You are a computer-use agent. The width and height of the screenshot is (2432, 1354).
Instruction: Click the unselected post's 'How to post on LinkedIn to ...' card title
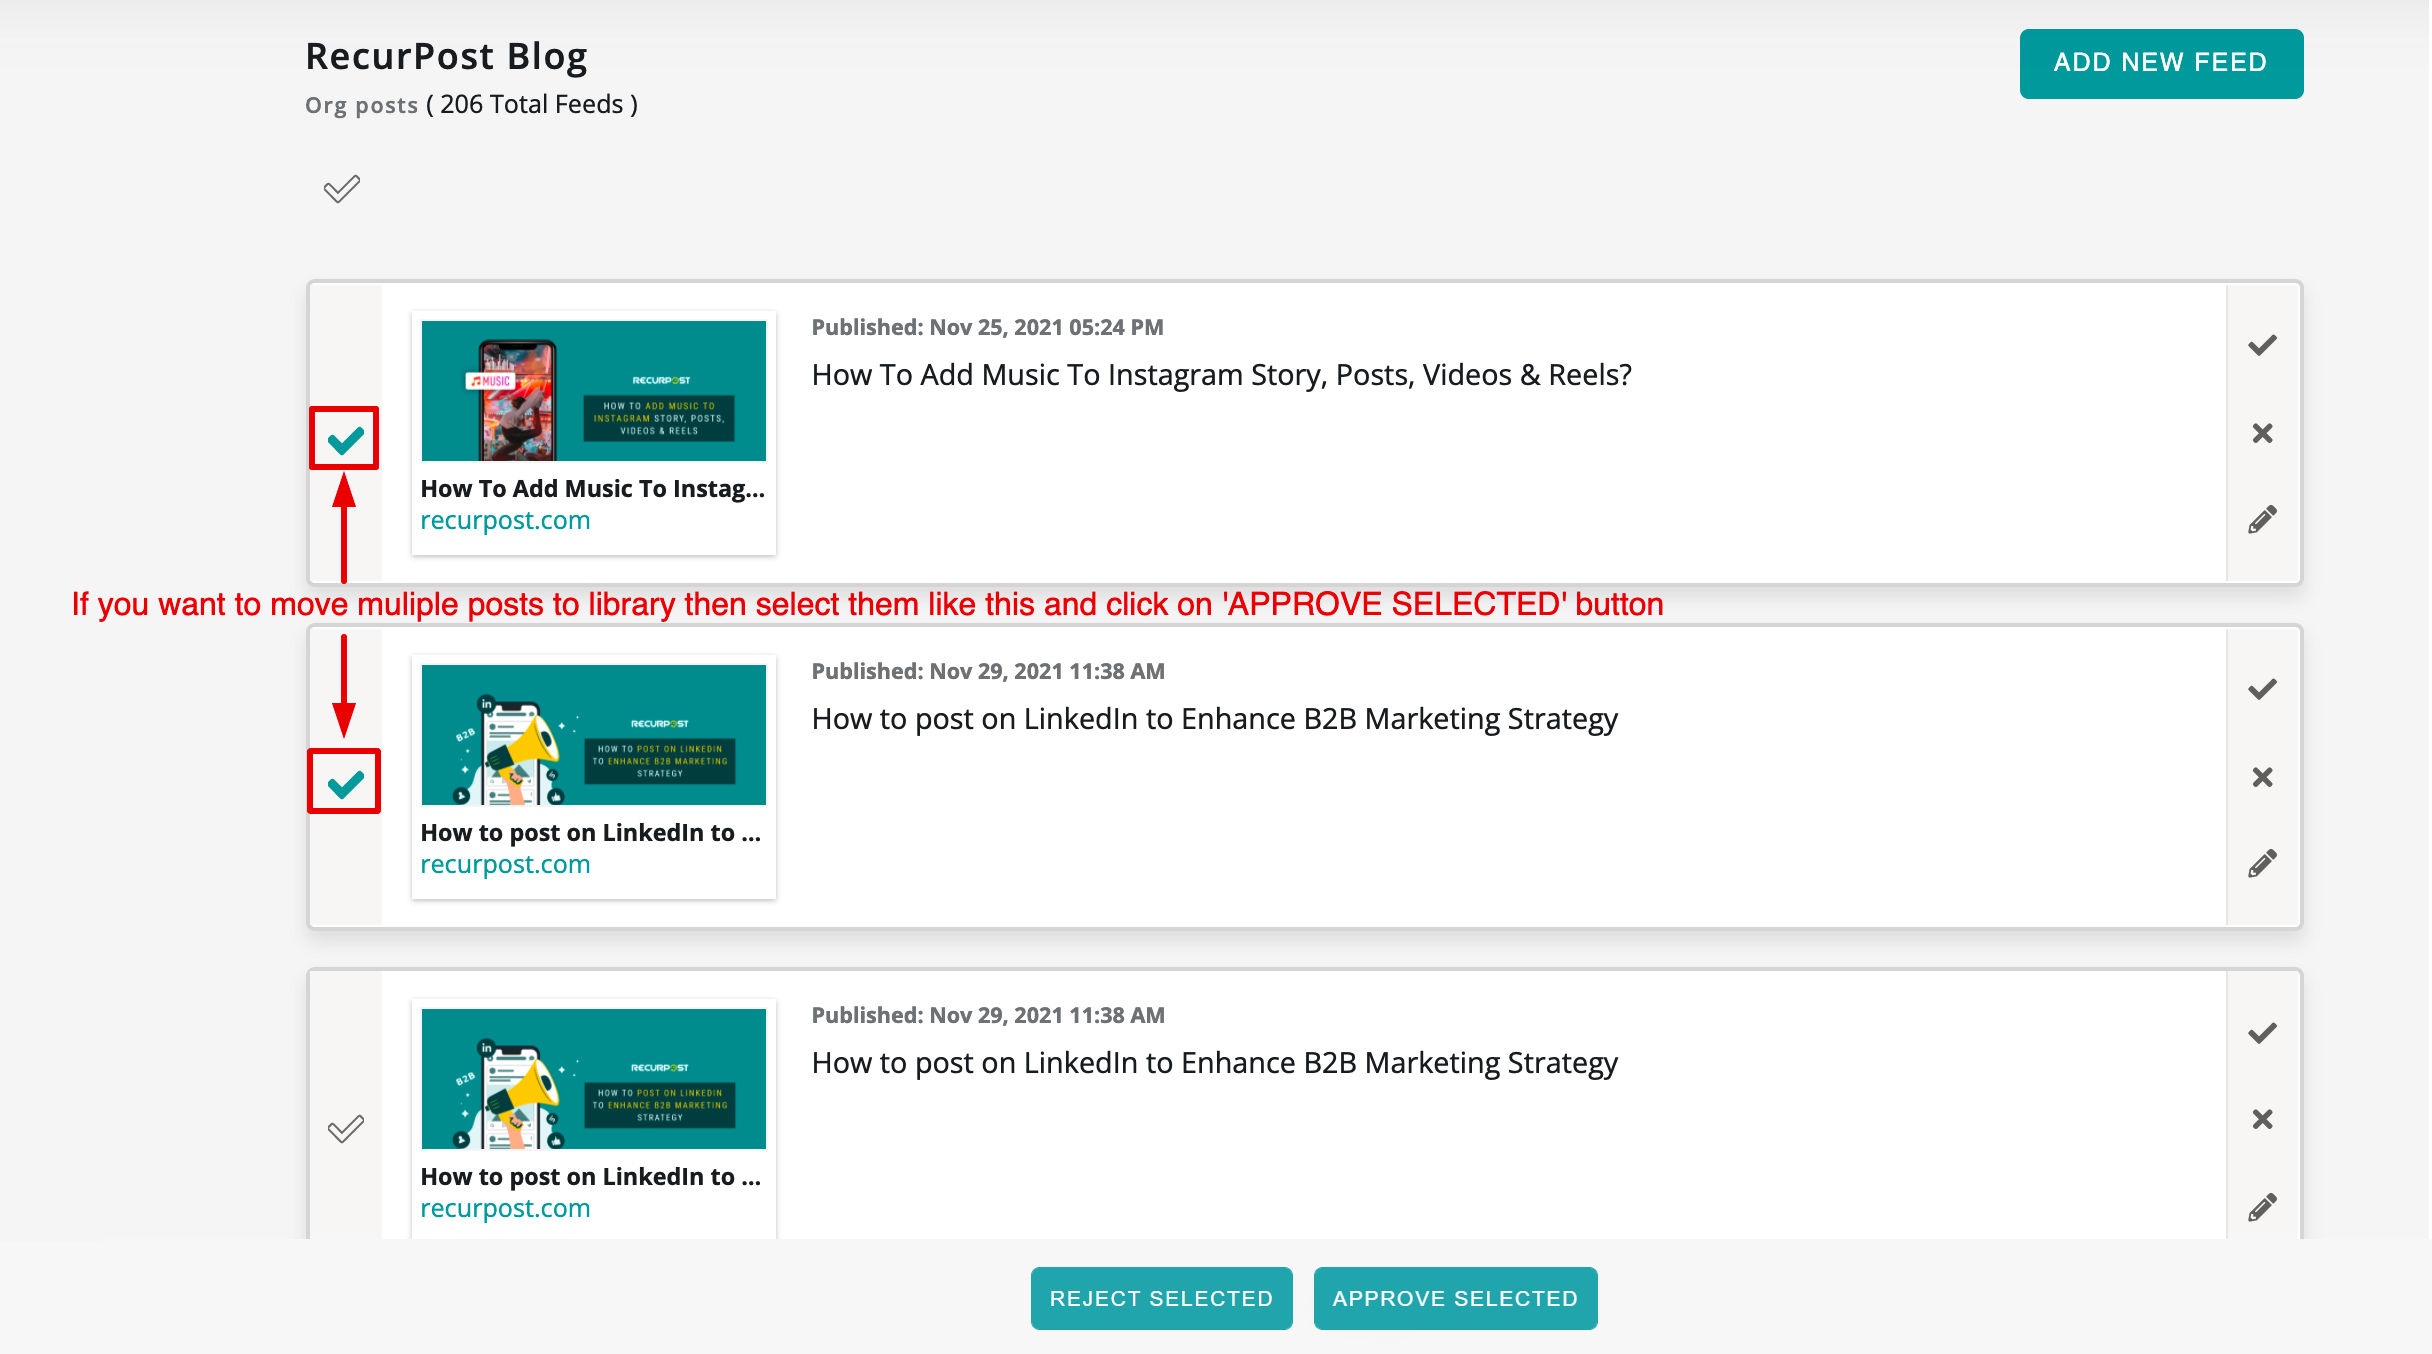click(x=591, y=1177)
